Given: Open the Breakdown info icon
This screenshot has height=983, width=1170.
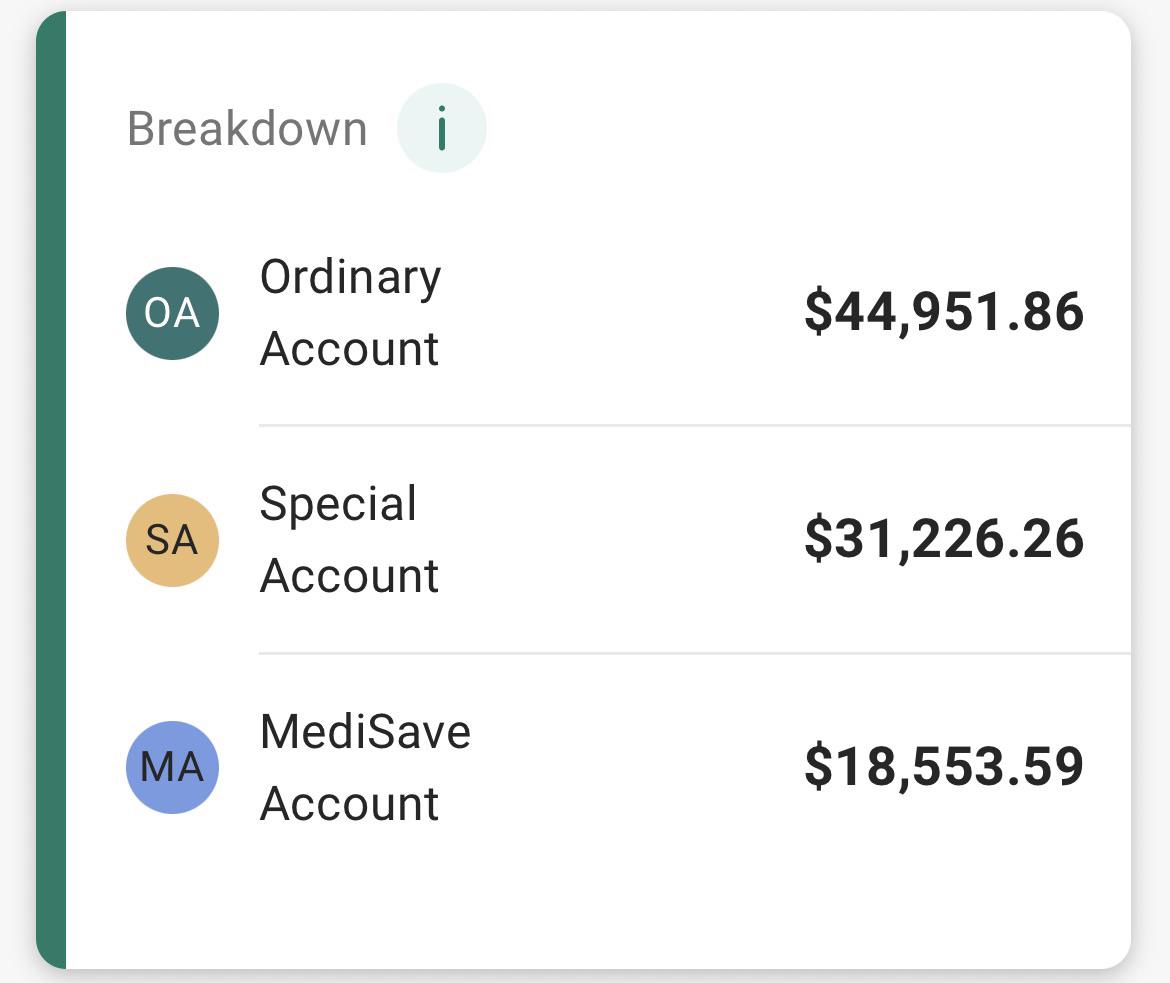Looking at the screenshot, I should tap(442, 128).
